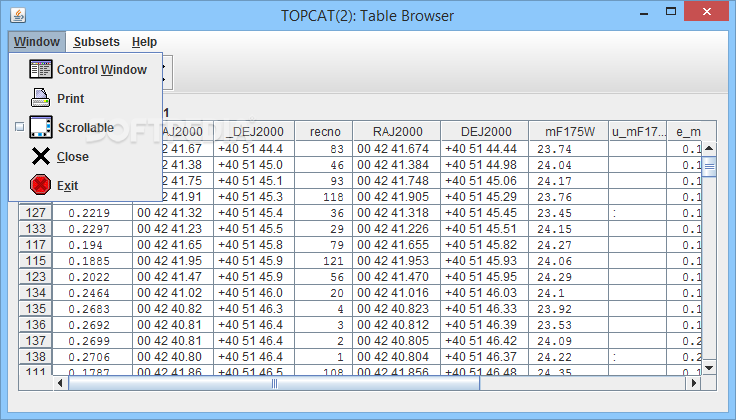The height and width of the screenshot is (420, 736).
Task: Select row header 136
Action: click(36, 324)
